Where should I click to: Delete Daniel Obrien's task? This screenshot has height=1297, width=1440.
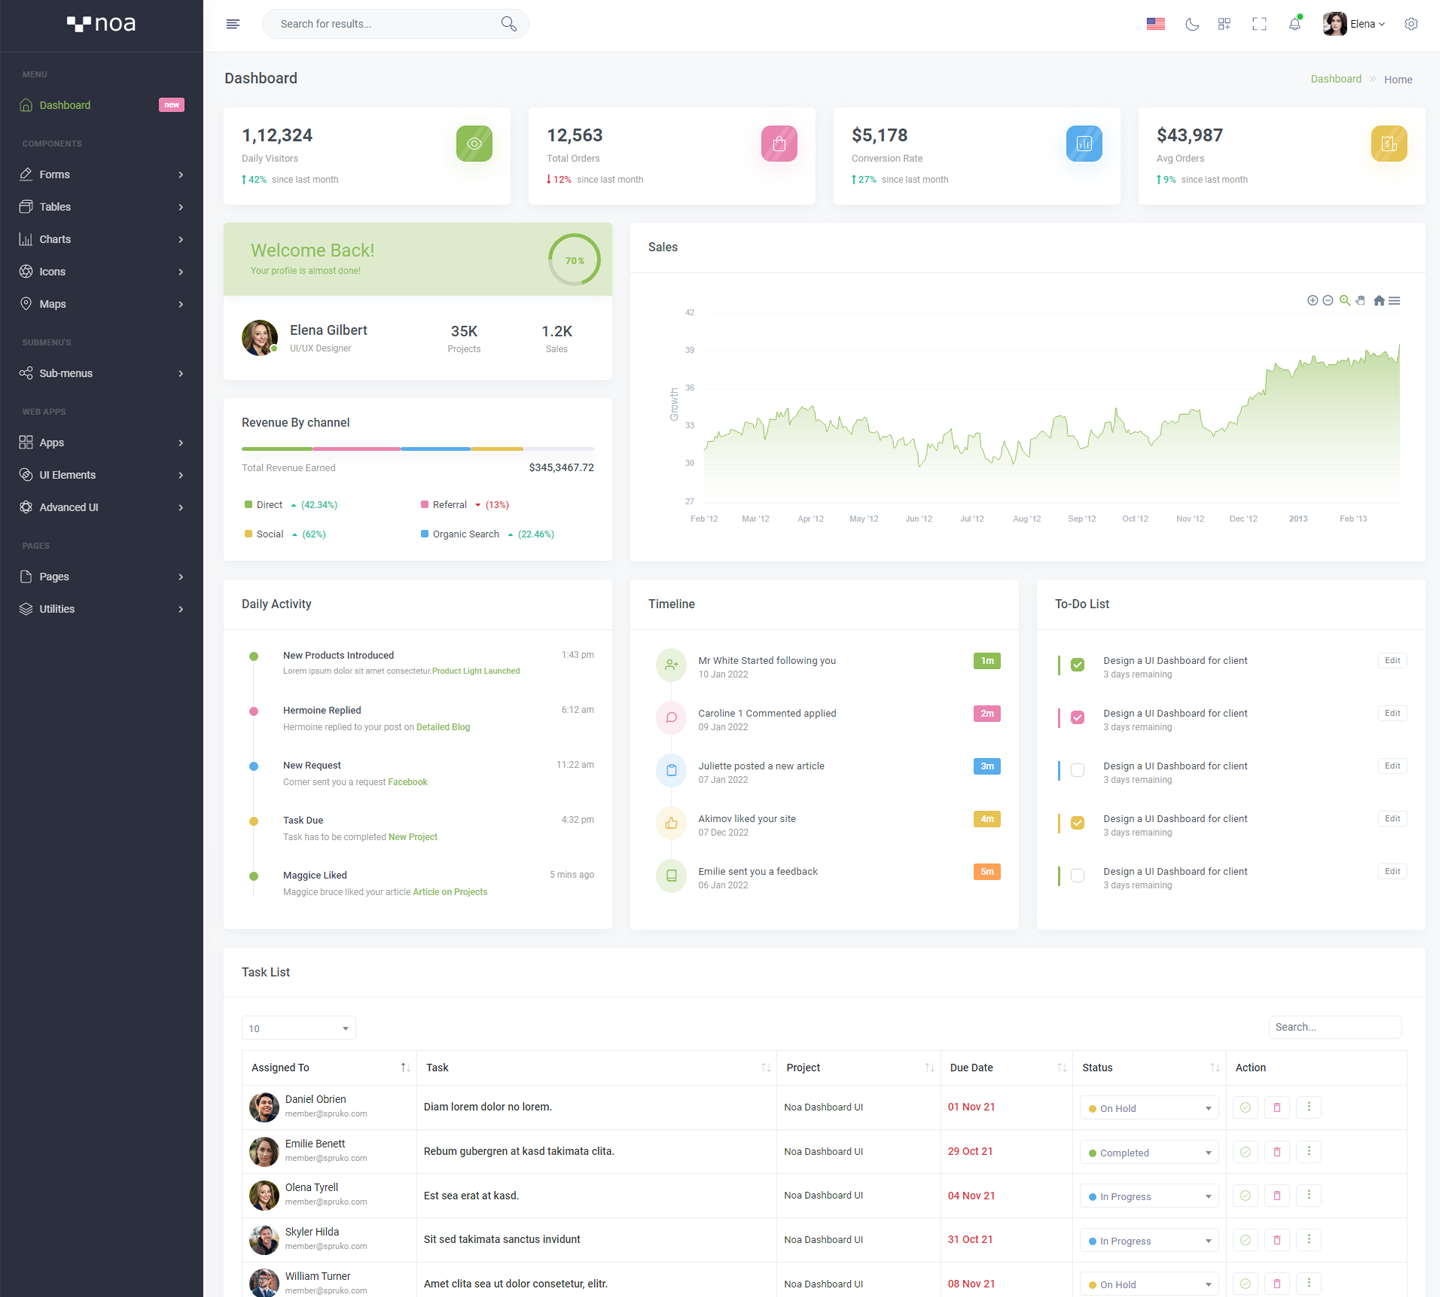pos(1277,1107)
